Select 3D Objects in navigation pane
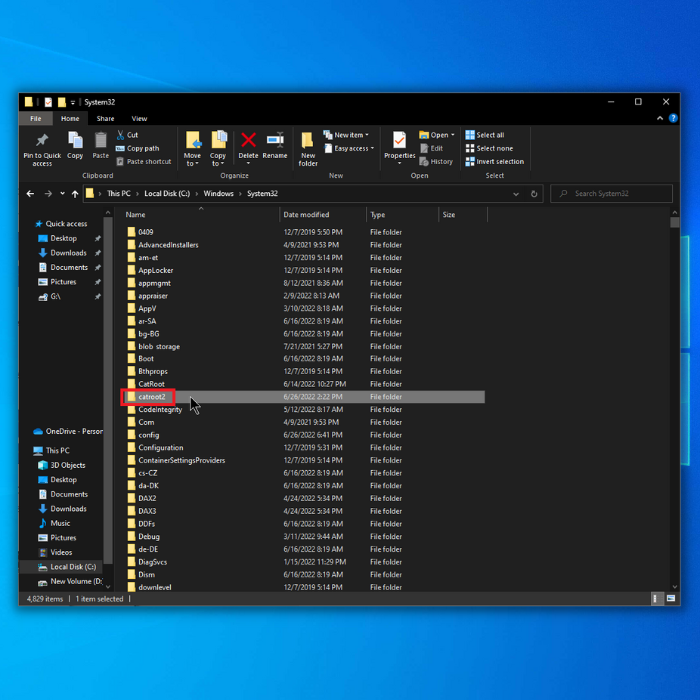The height and width of the screenshot is (700, 700). pyautogui.click(x=62, y=465)
